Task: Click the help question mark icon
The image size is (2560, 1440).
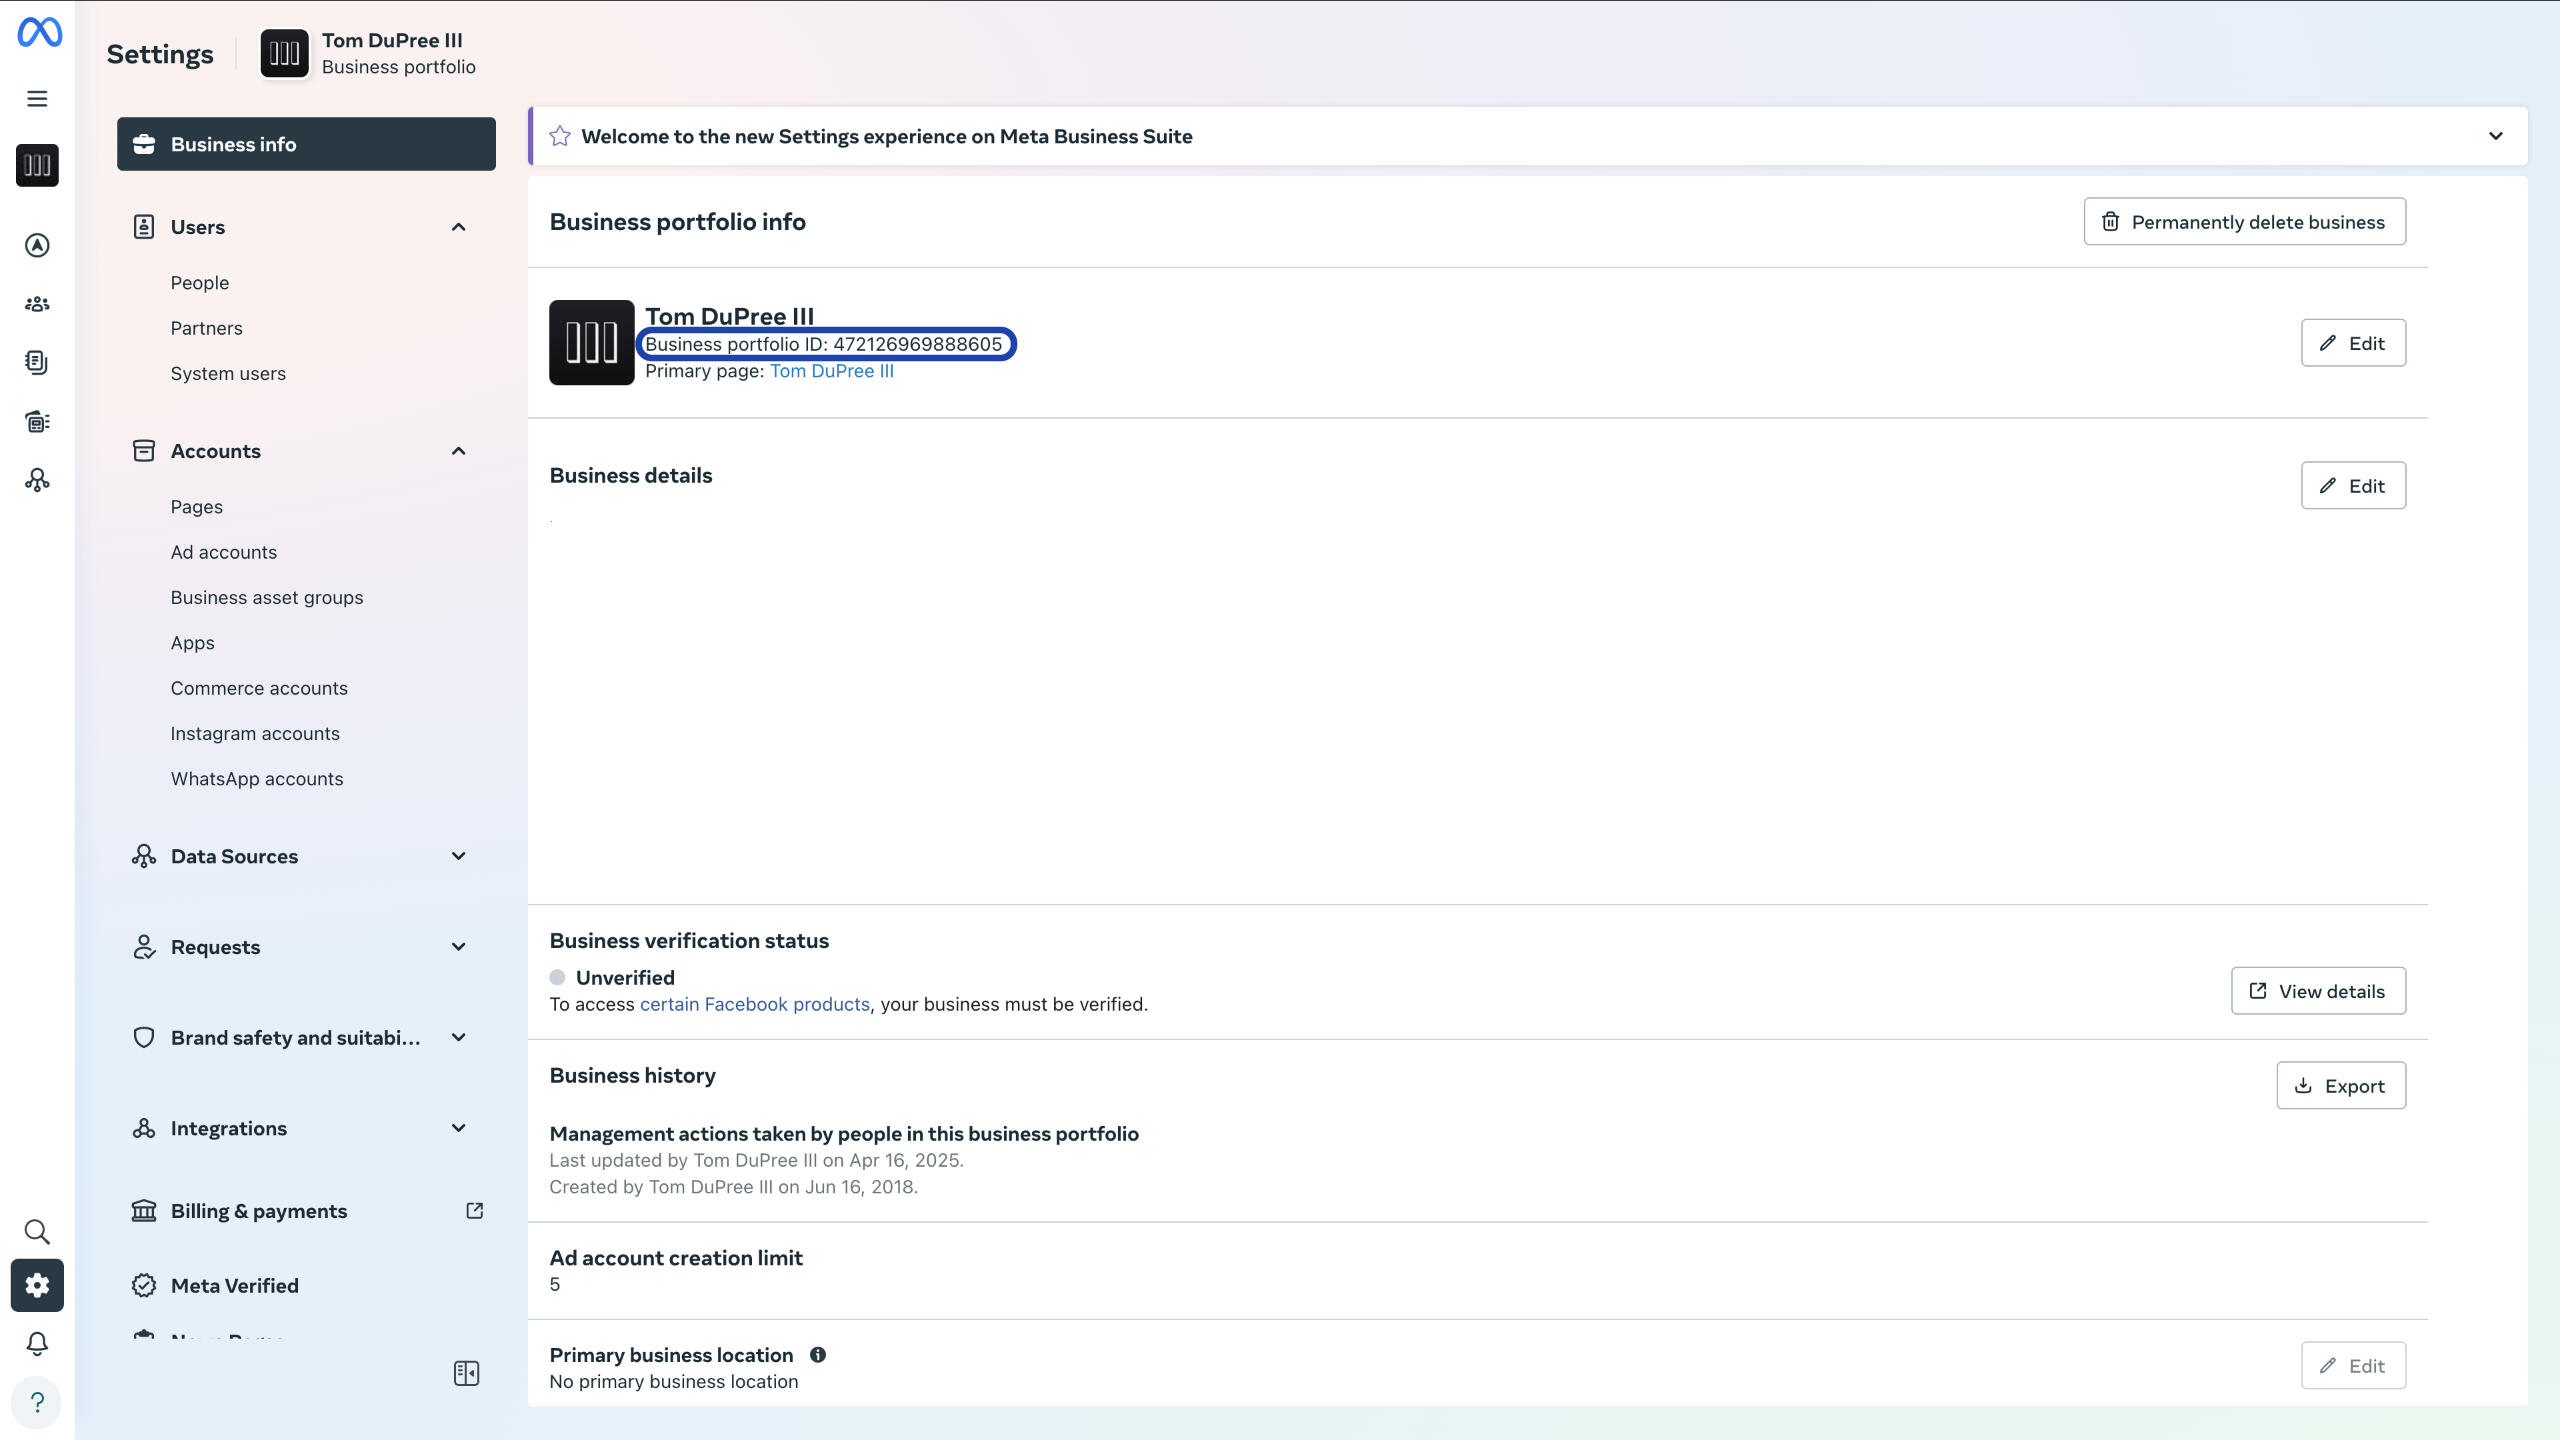Action: click(x=37, y=1403)
